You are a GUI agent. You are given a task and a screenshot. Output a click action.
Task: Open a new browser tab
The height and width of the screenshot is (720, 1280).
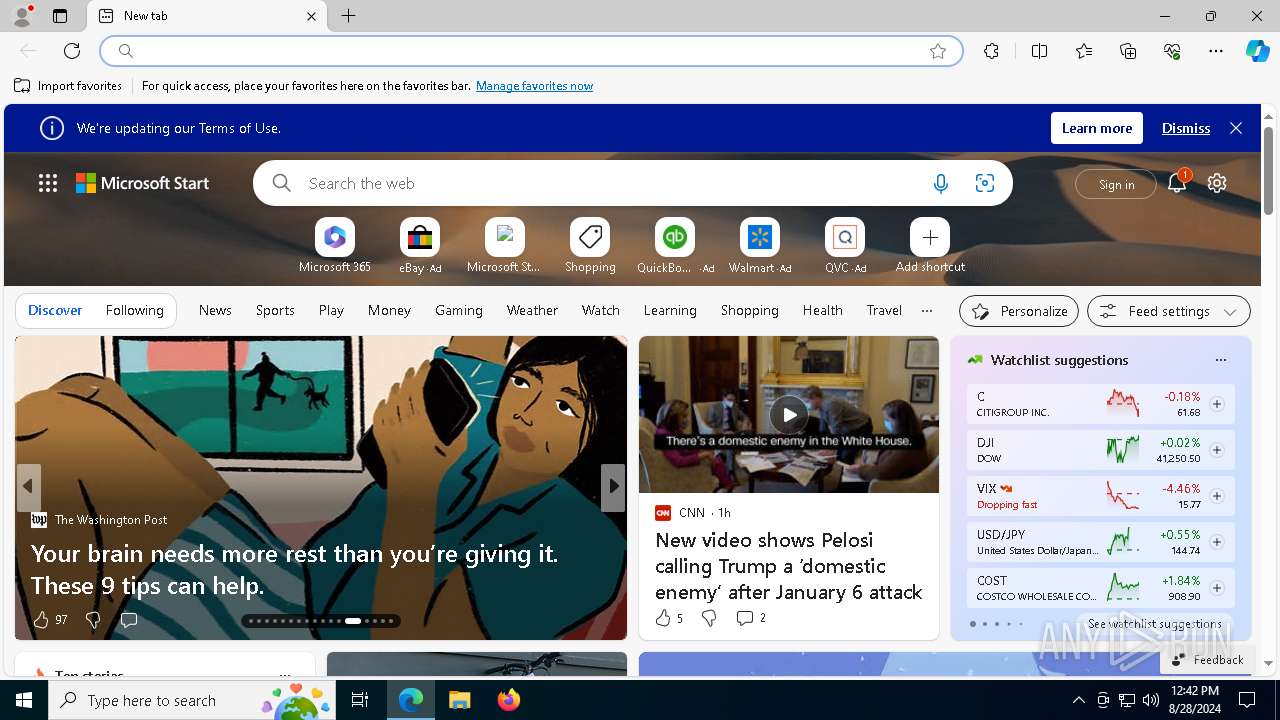[348, 16]
